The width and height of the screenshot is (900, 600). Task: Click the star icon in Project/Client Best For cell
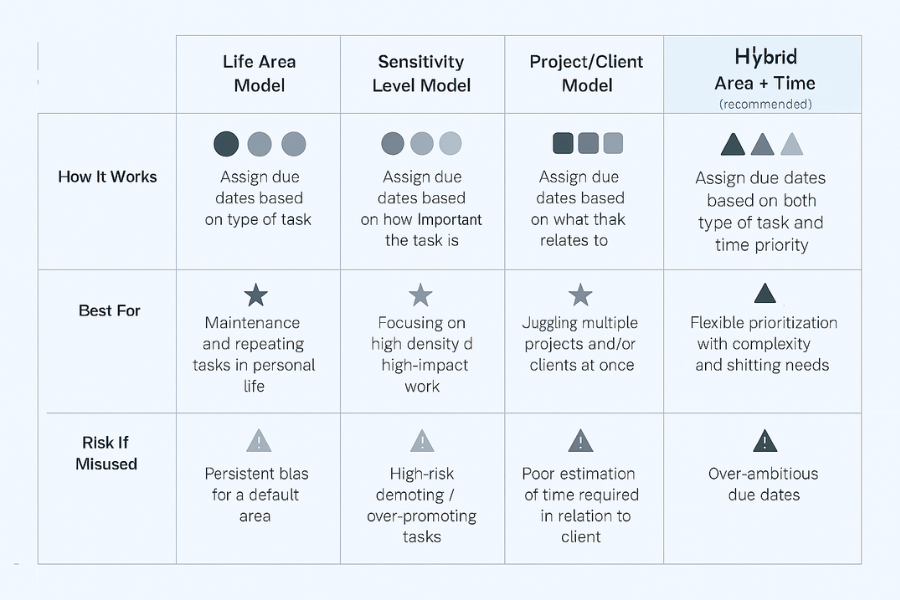tap(580, 295)
